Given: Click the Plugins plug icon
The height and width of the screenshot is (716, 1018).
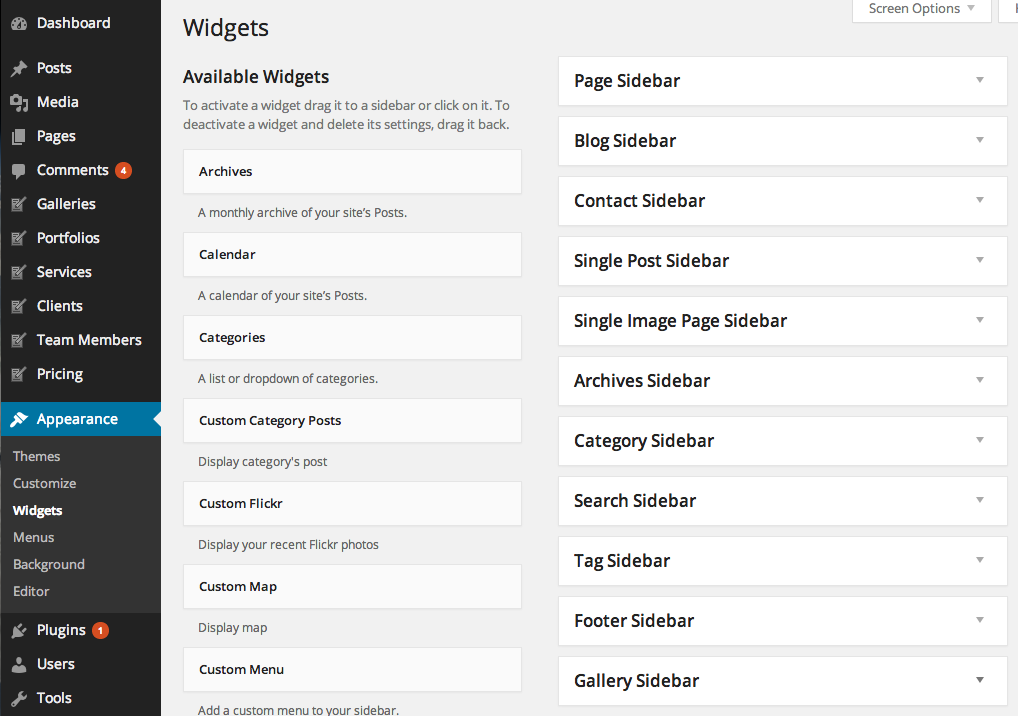Looking at the screenshot, I should [19, 630].
